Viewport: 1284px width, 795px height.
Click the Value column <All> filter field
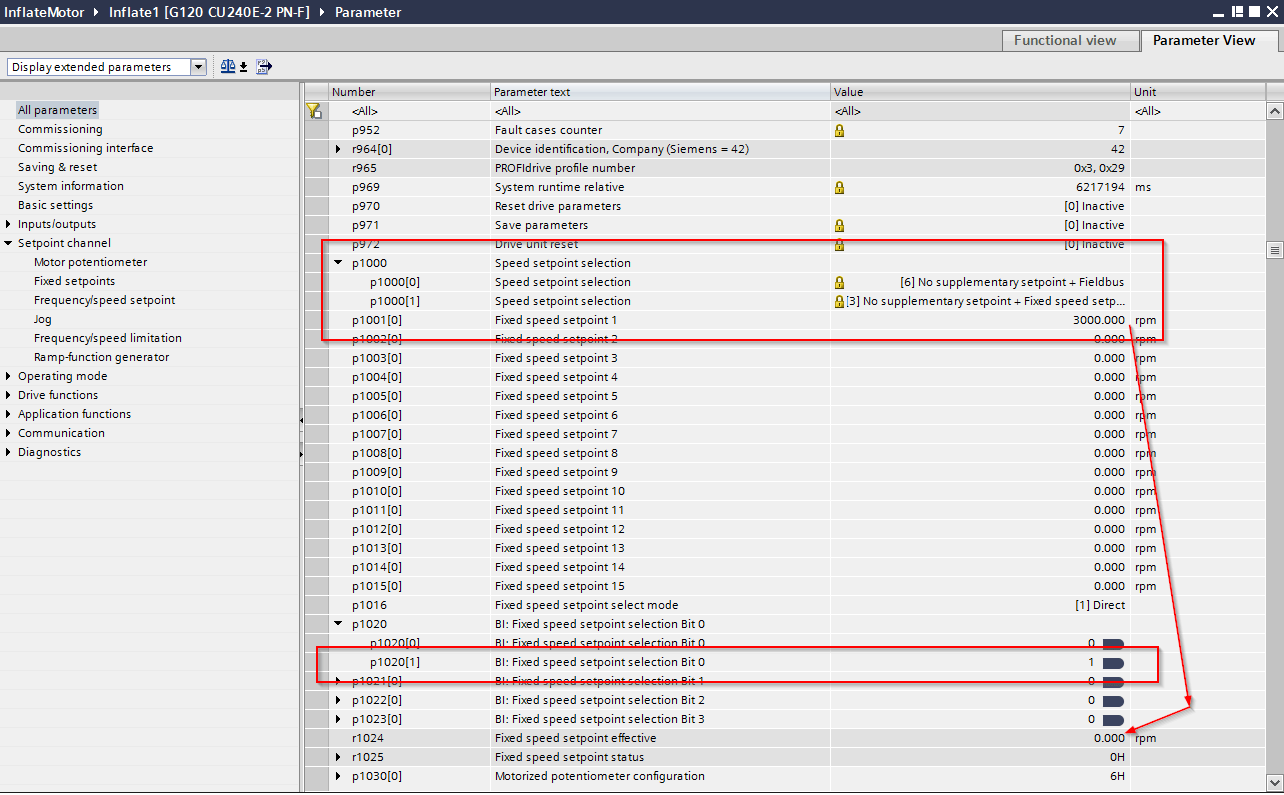[x=980, y=111]
